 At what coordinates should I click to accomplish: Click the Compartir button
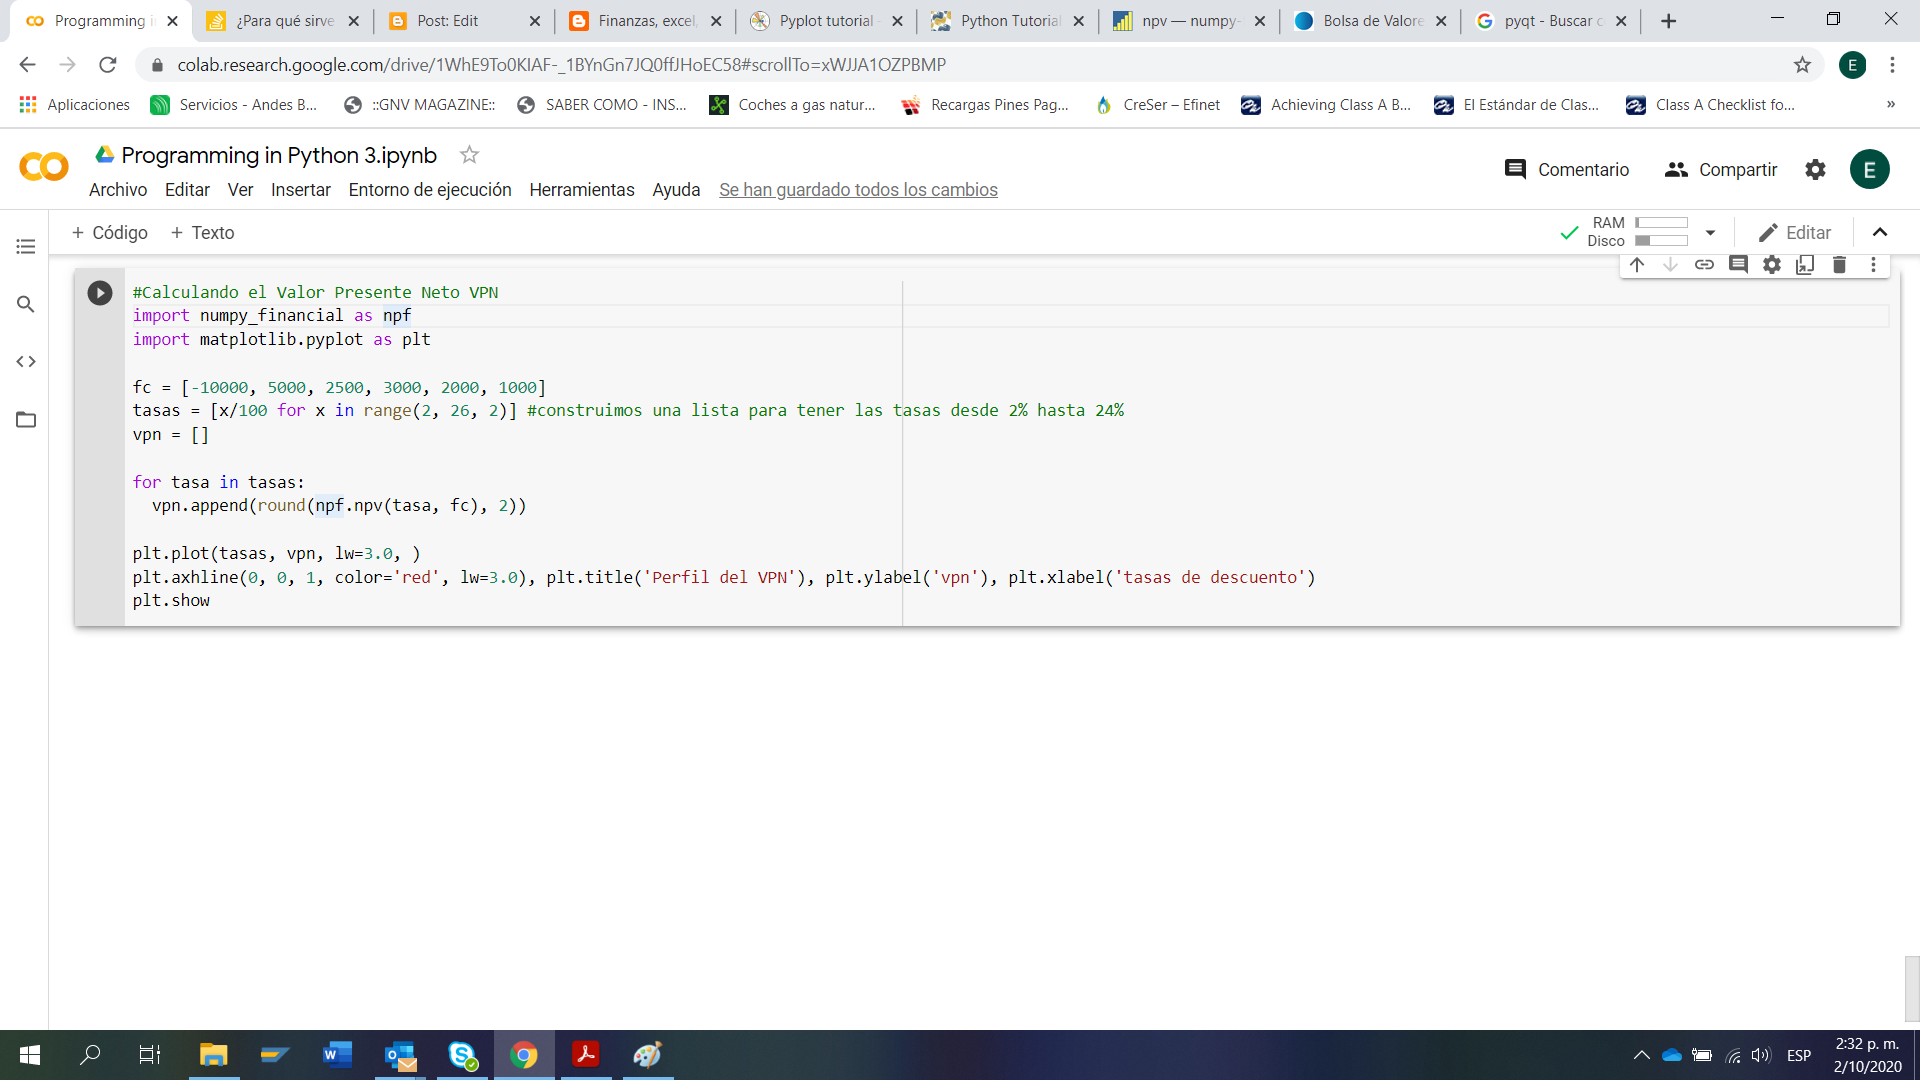(1721, 170)
